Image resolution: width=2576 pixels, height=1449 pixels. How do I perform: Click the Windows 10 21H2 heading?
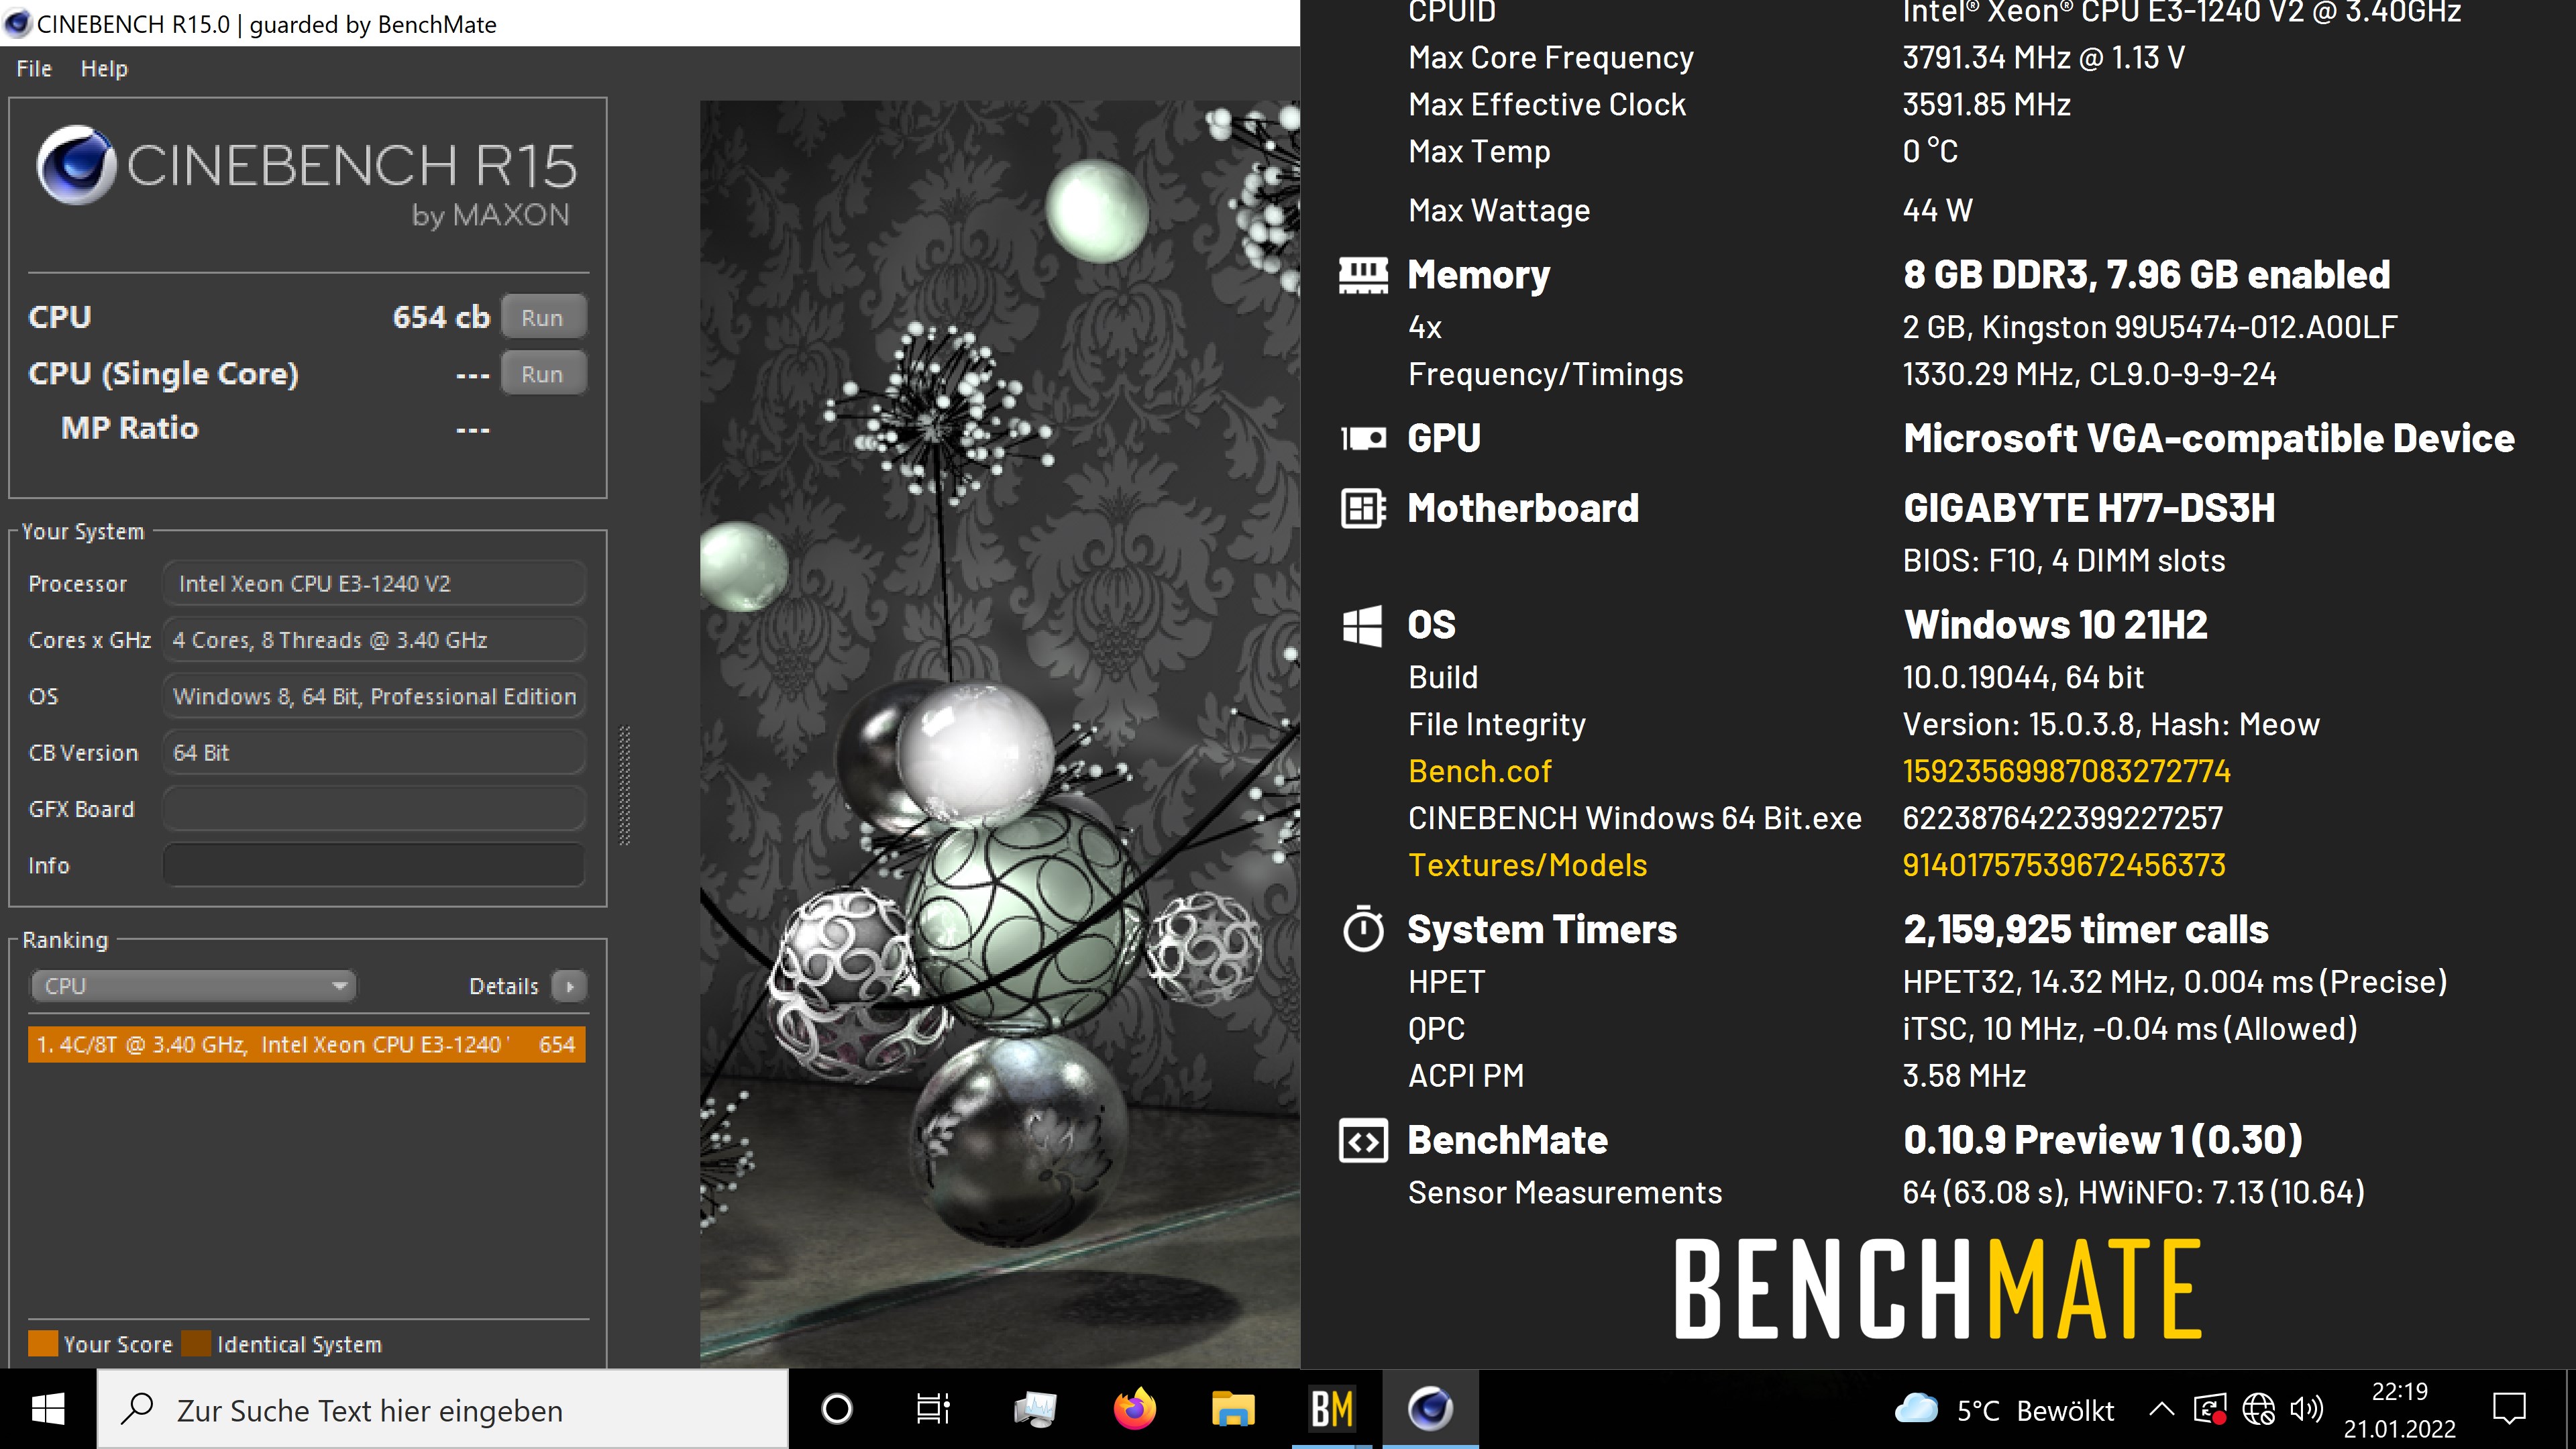[2055, 625]
